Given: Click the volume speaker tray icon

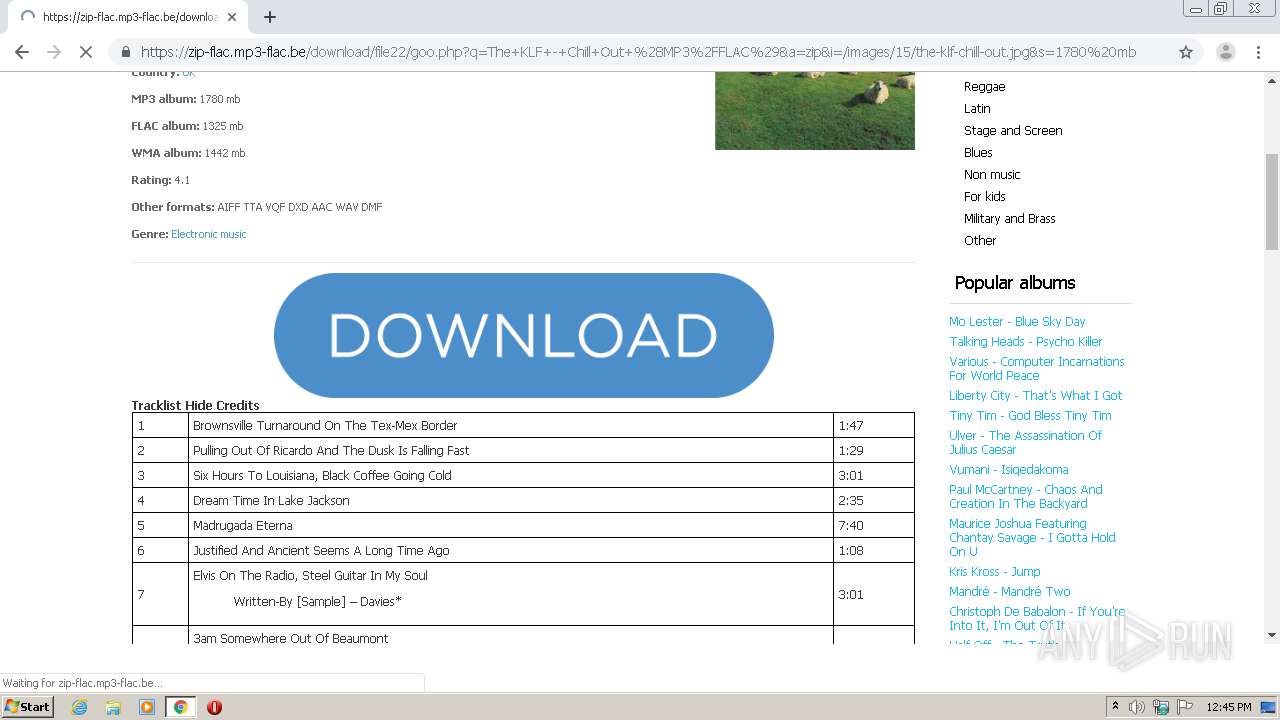Looking at the screenshot, I should point(1137,707).
